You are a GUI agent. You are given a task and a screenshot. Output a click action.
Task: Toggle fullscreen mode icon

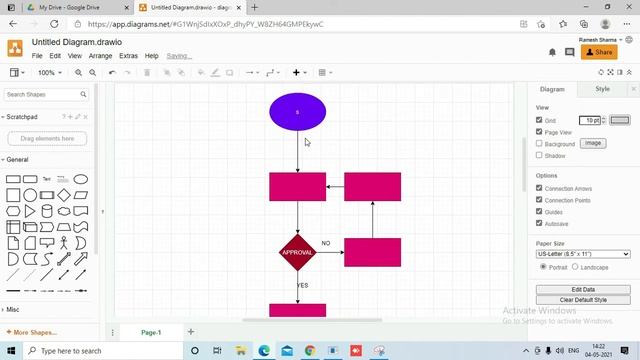click(610, 72)
